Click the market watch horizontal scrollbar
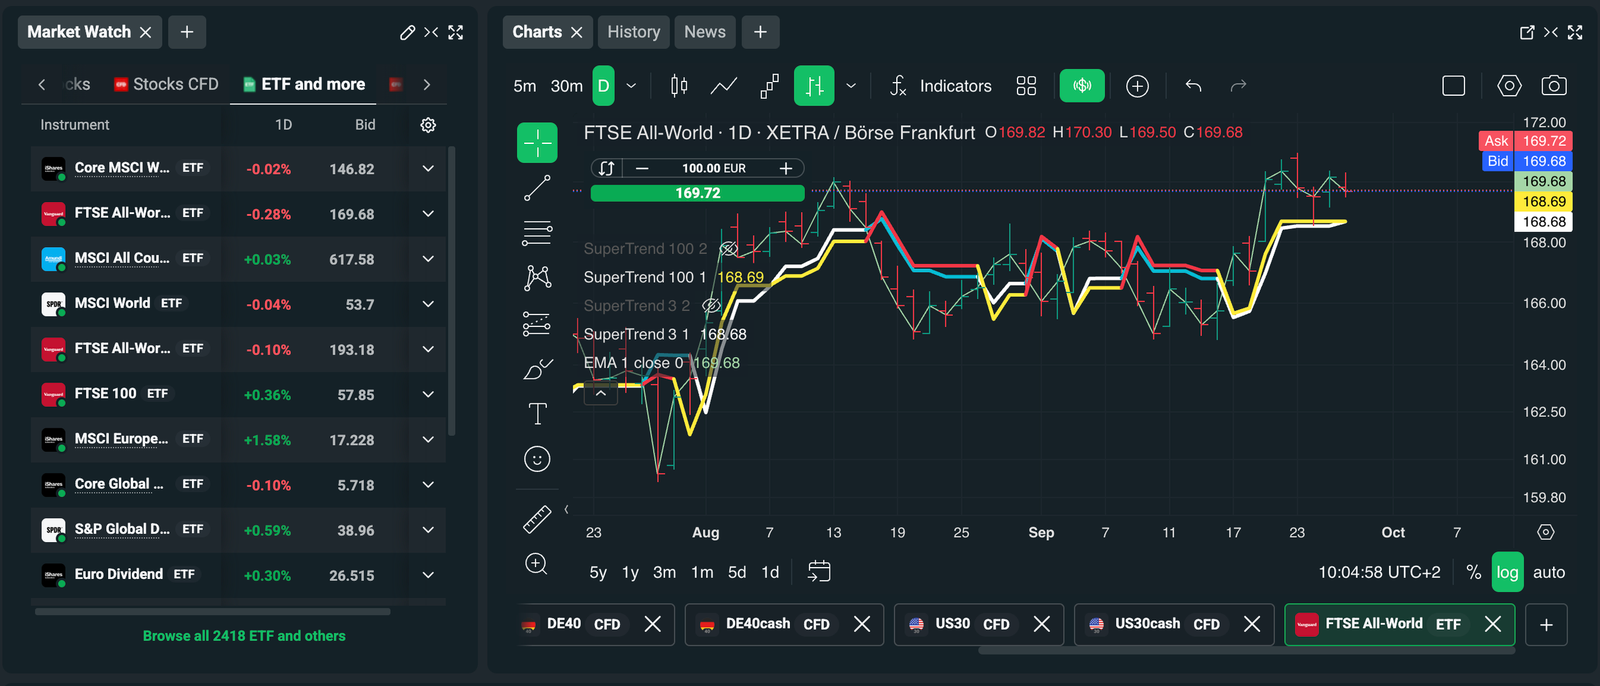1600x686 pixels. [212, 611]
